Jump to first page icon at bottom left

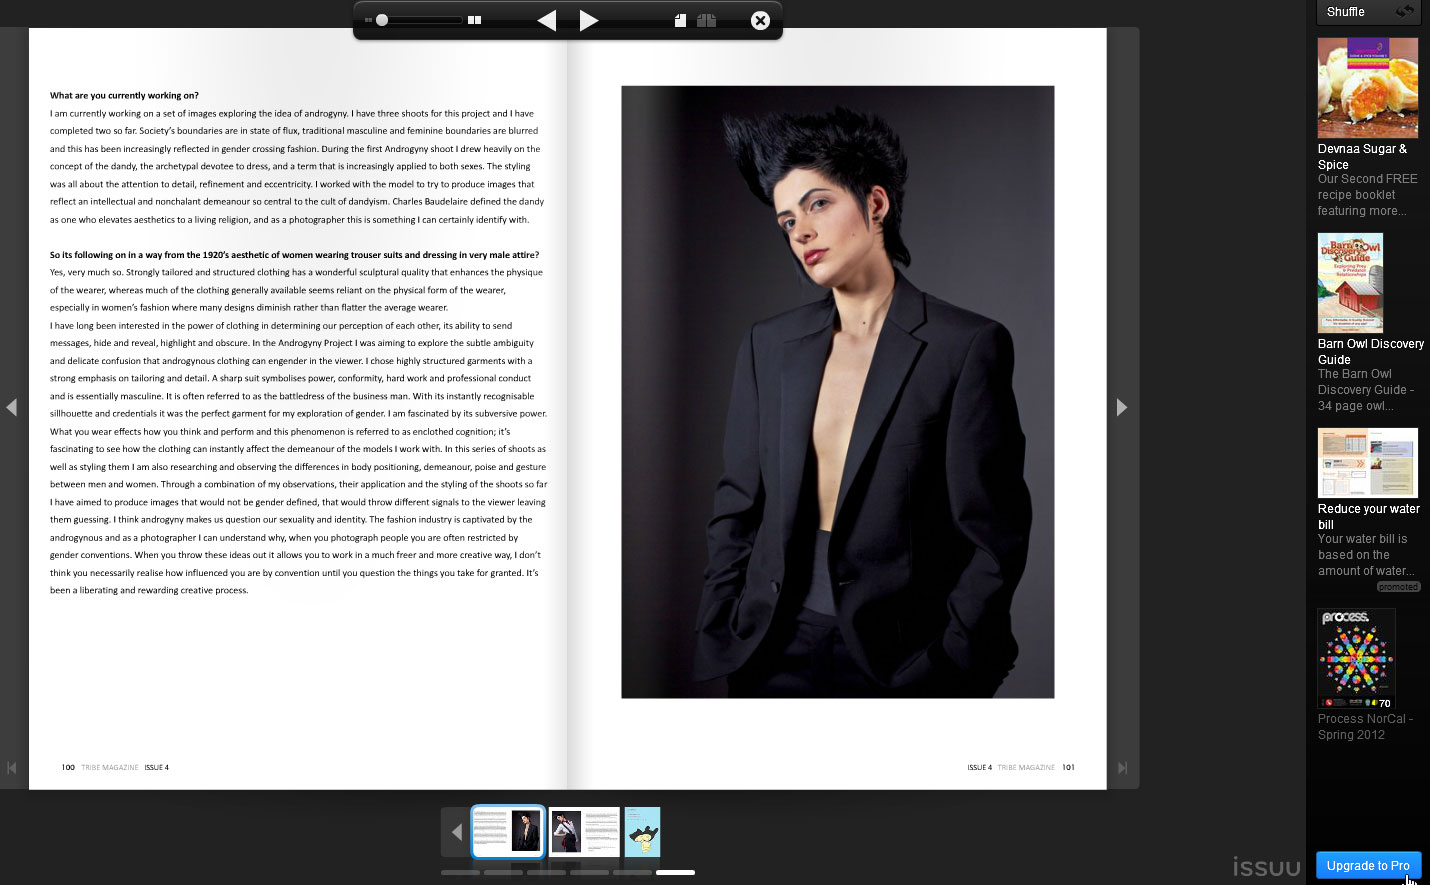click(x=12, y=768)
